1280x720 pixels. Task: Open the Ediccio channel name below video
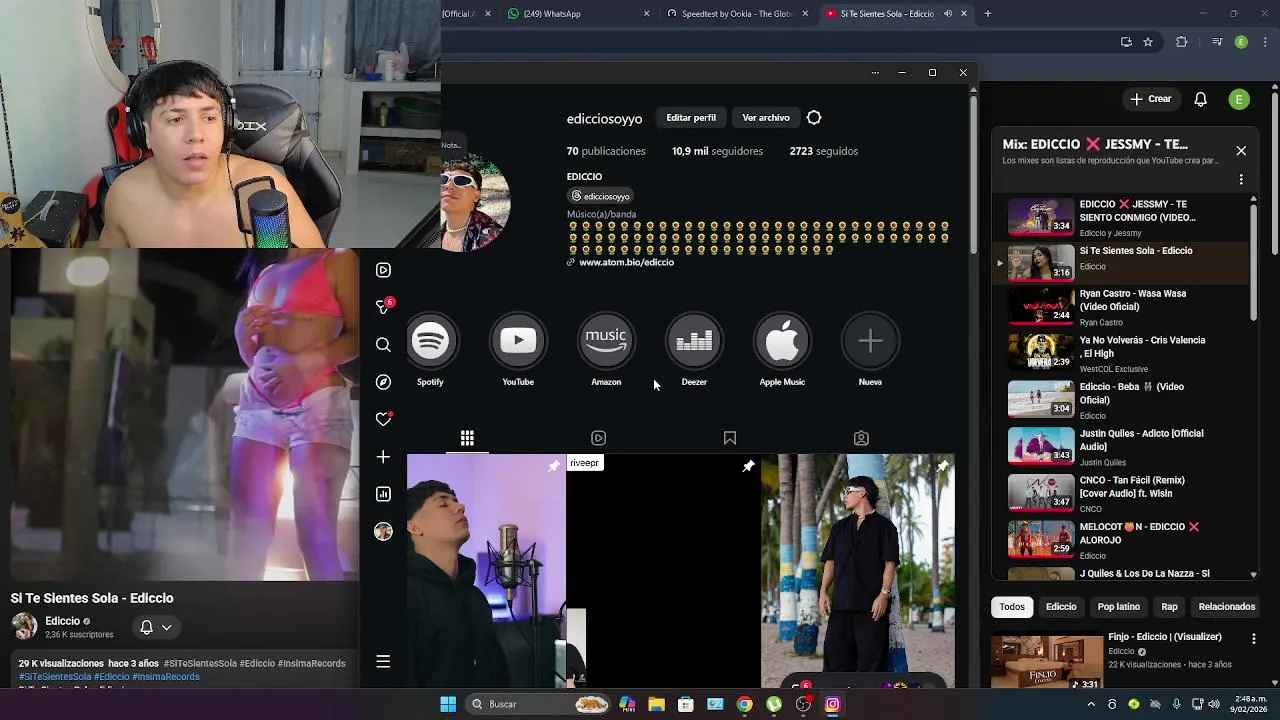click(62, 621)
